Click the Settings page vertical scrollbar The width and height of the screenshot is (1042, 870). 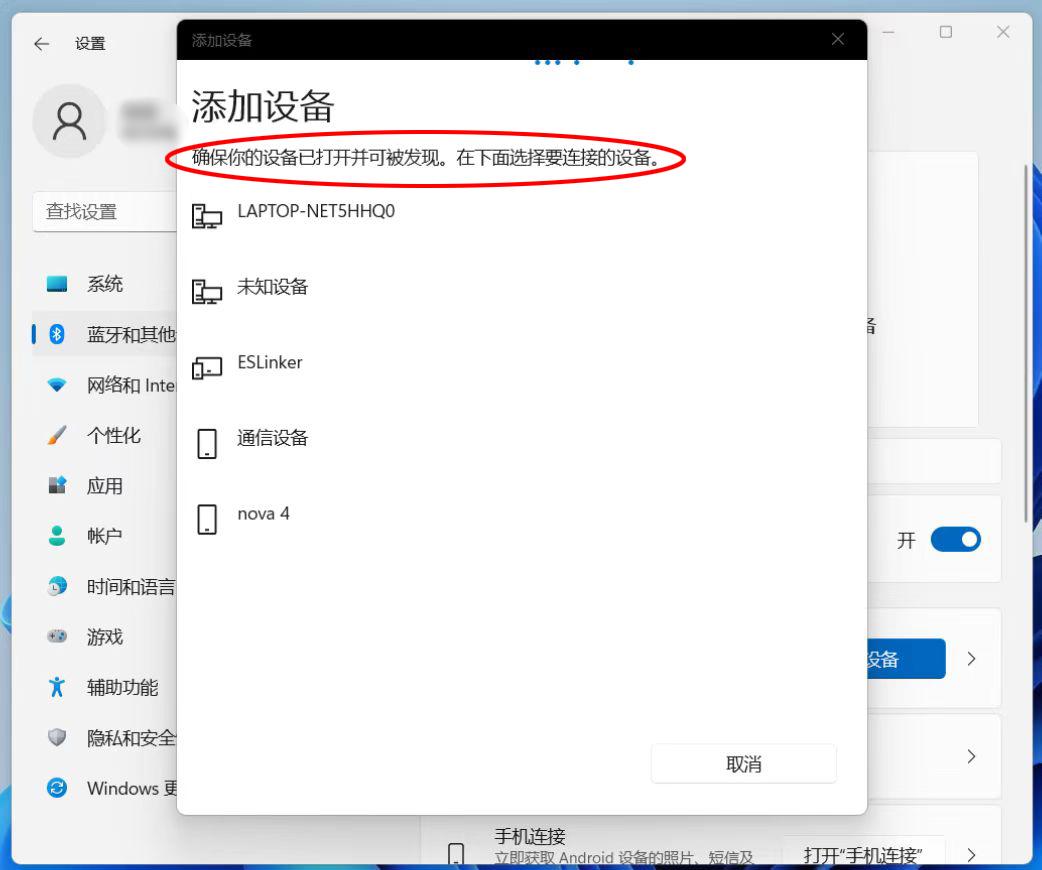[x=1027, y=344]
